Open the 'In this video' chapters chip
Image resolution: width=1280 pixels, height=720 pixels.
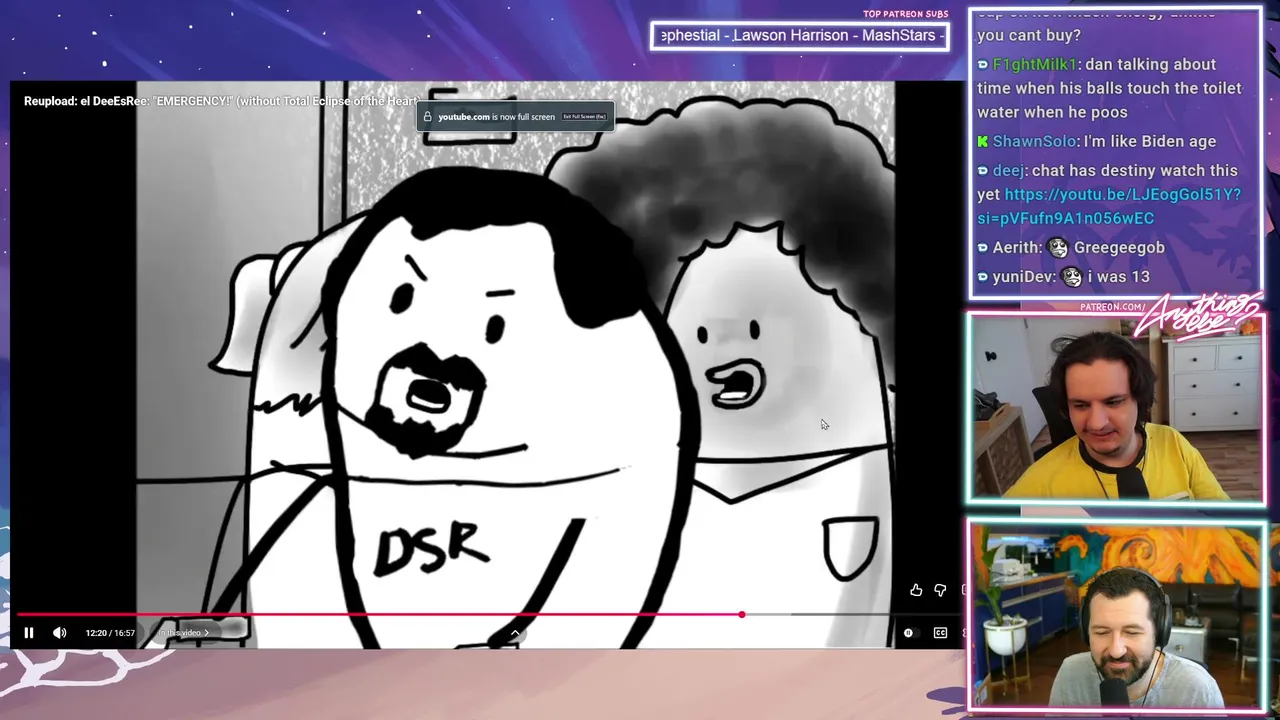pos(186,633)
